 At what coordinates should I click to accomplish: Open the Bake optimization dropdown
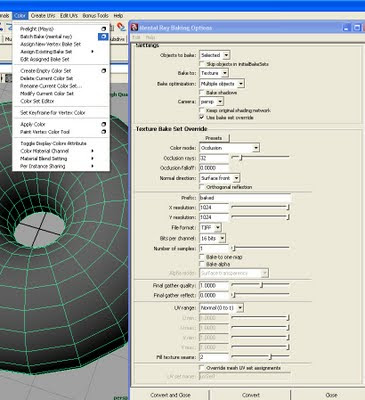tap(222, 84)
